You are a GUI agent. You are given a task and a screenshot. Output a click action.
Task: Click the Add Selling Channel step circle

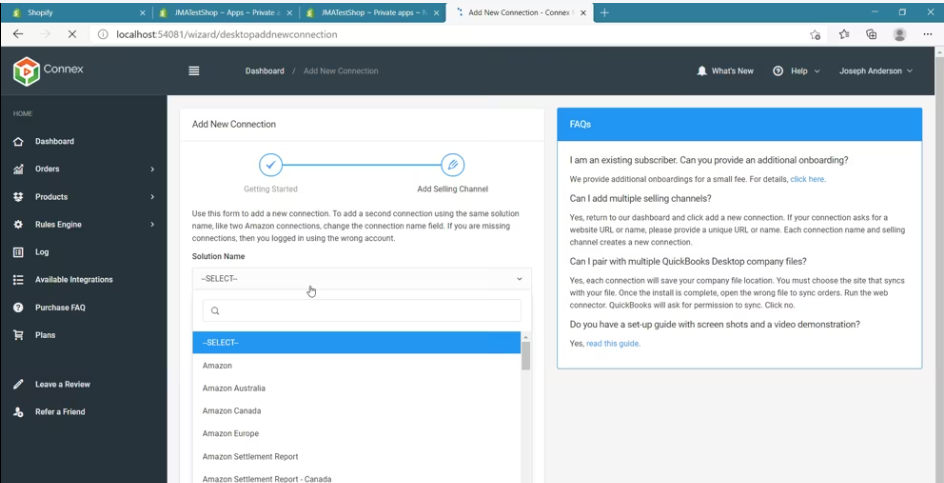click(453, 164)
